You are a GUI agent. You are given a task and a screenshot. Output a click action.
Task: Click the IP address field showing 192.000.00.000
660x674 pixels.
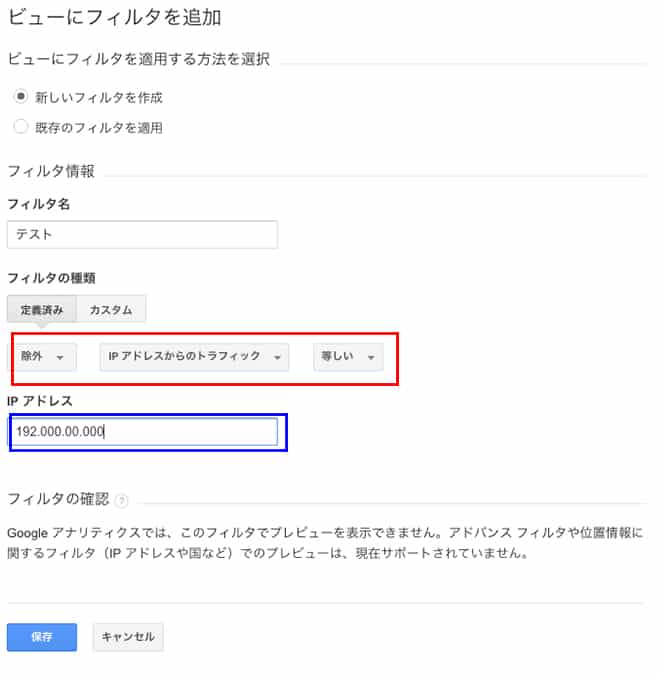[x=144, y=432]
